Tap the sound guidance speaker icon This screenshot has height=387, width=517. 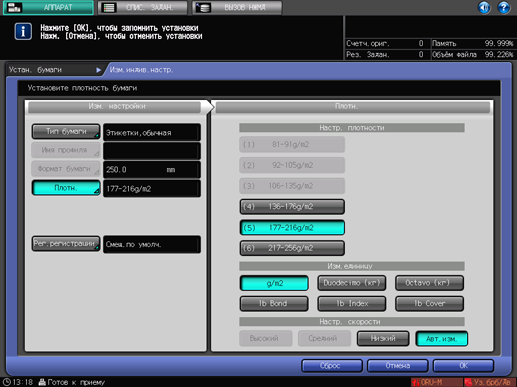[484, 7]
